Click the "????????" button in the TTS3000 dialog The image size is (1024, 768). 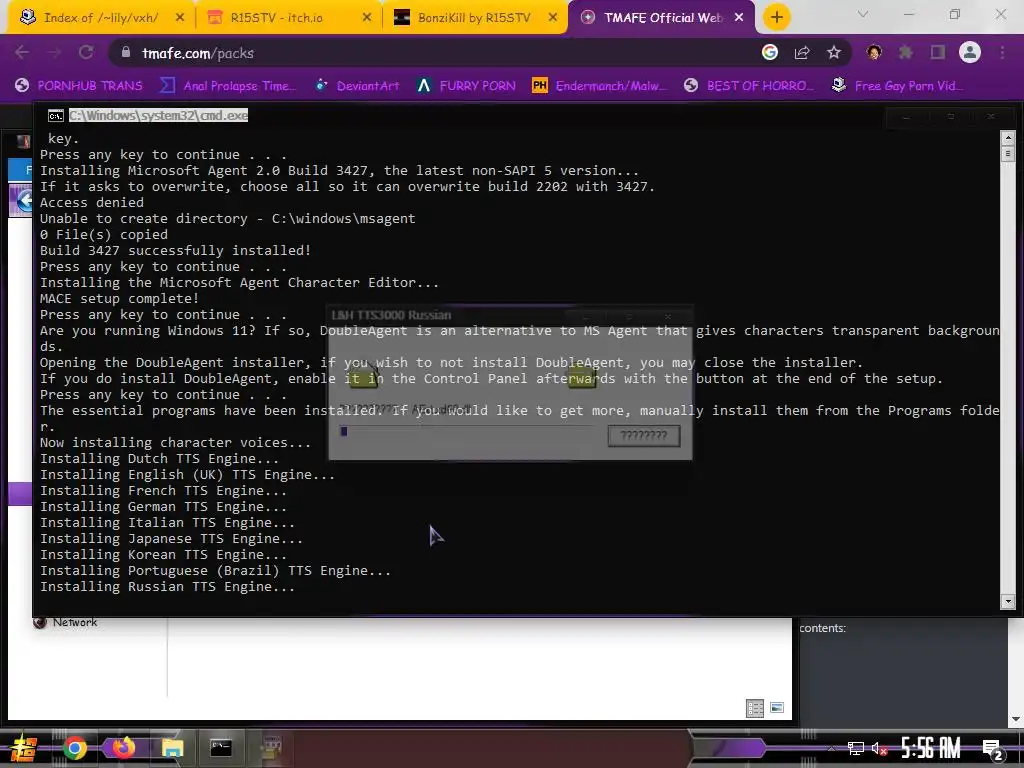[x=644, y=436]
